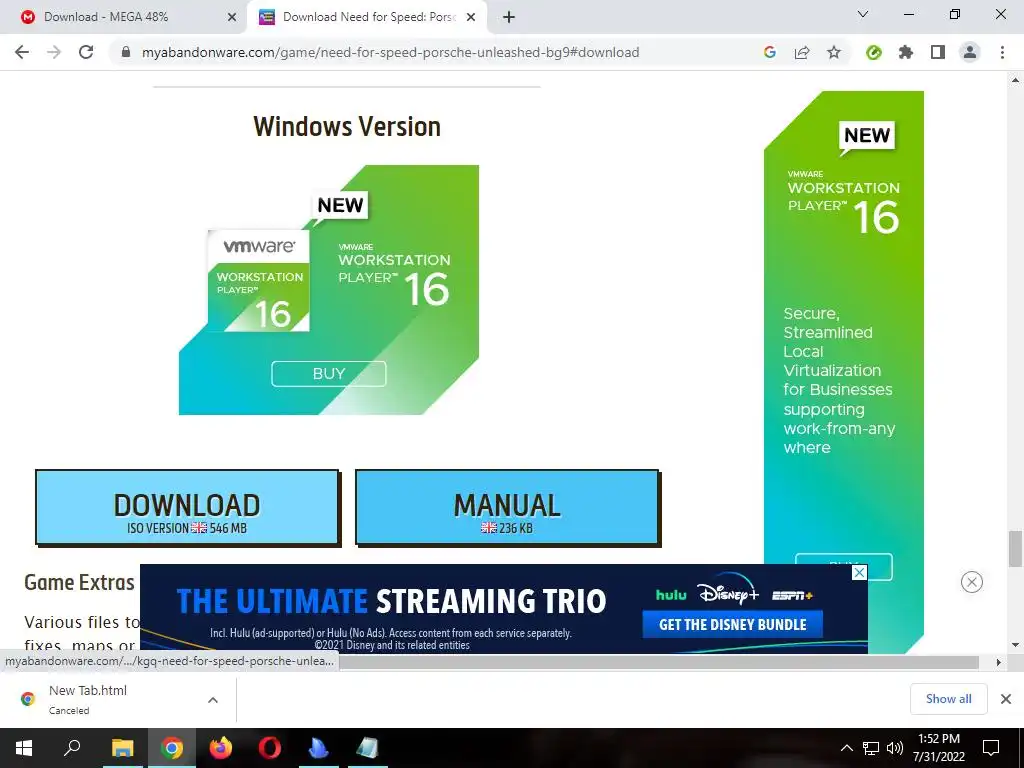Open the grey notebook taskbar app
Image resolution: width=1024 pixels, height=768 pixels.
pyautogui.click(x=368, y=748)
